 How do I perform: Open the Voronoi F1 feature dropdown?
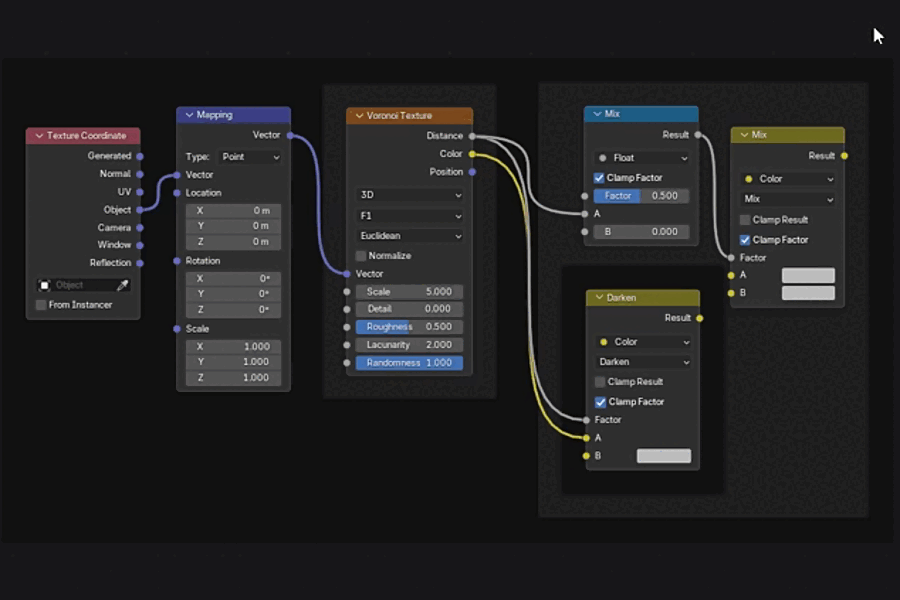tap(409, 216)
